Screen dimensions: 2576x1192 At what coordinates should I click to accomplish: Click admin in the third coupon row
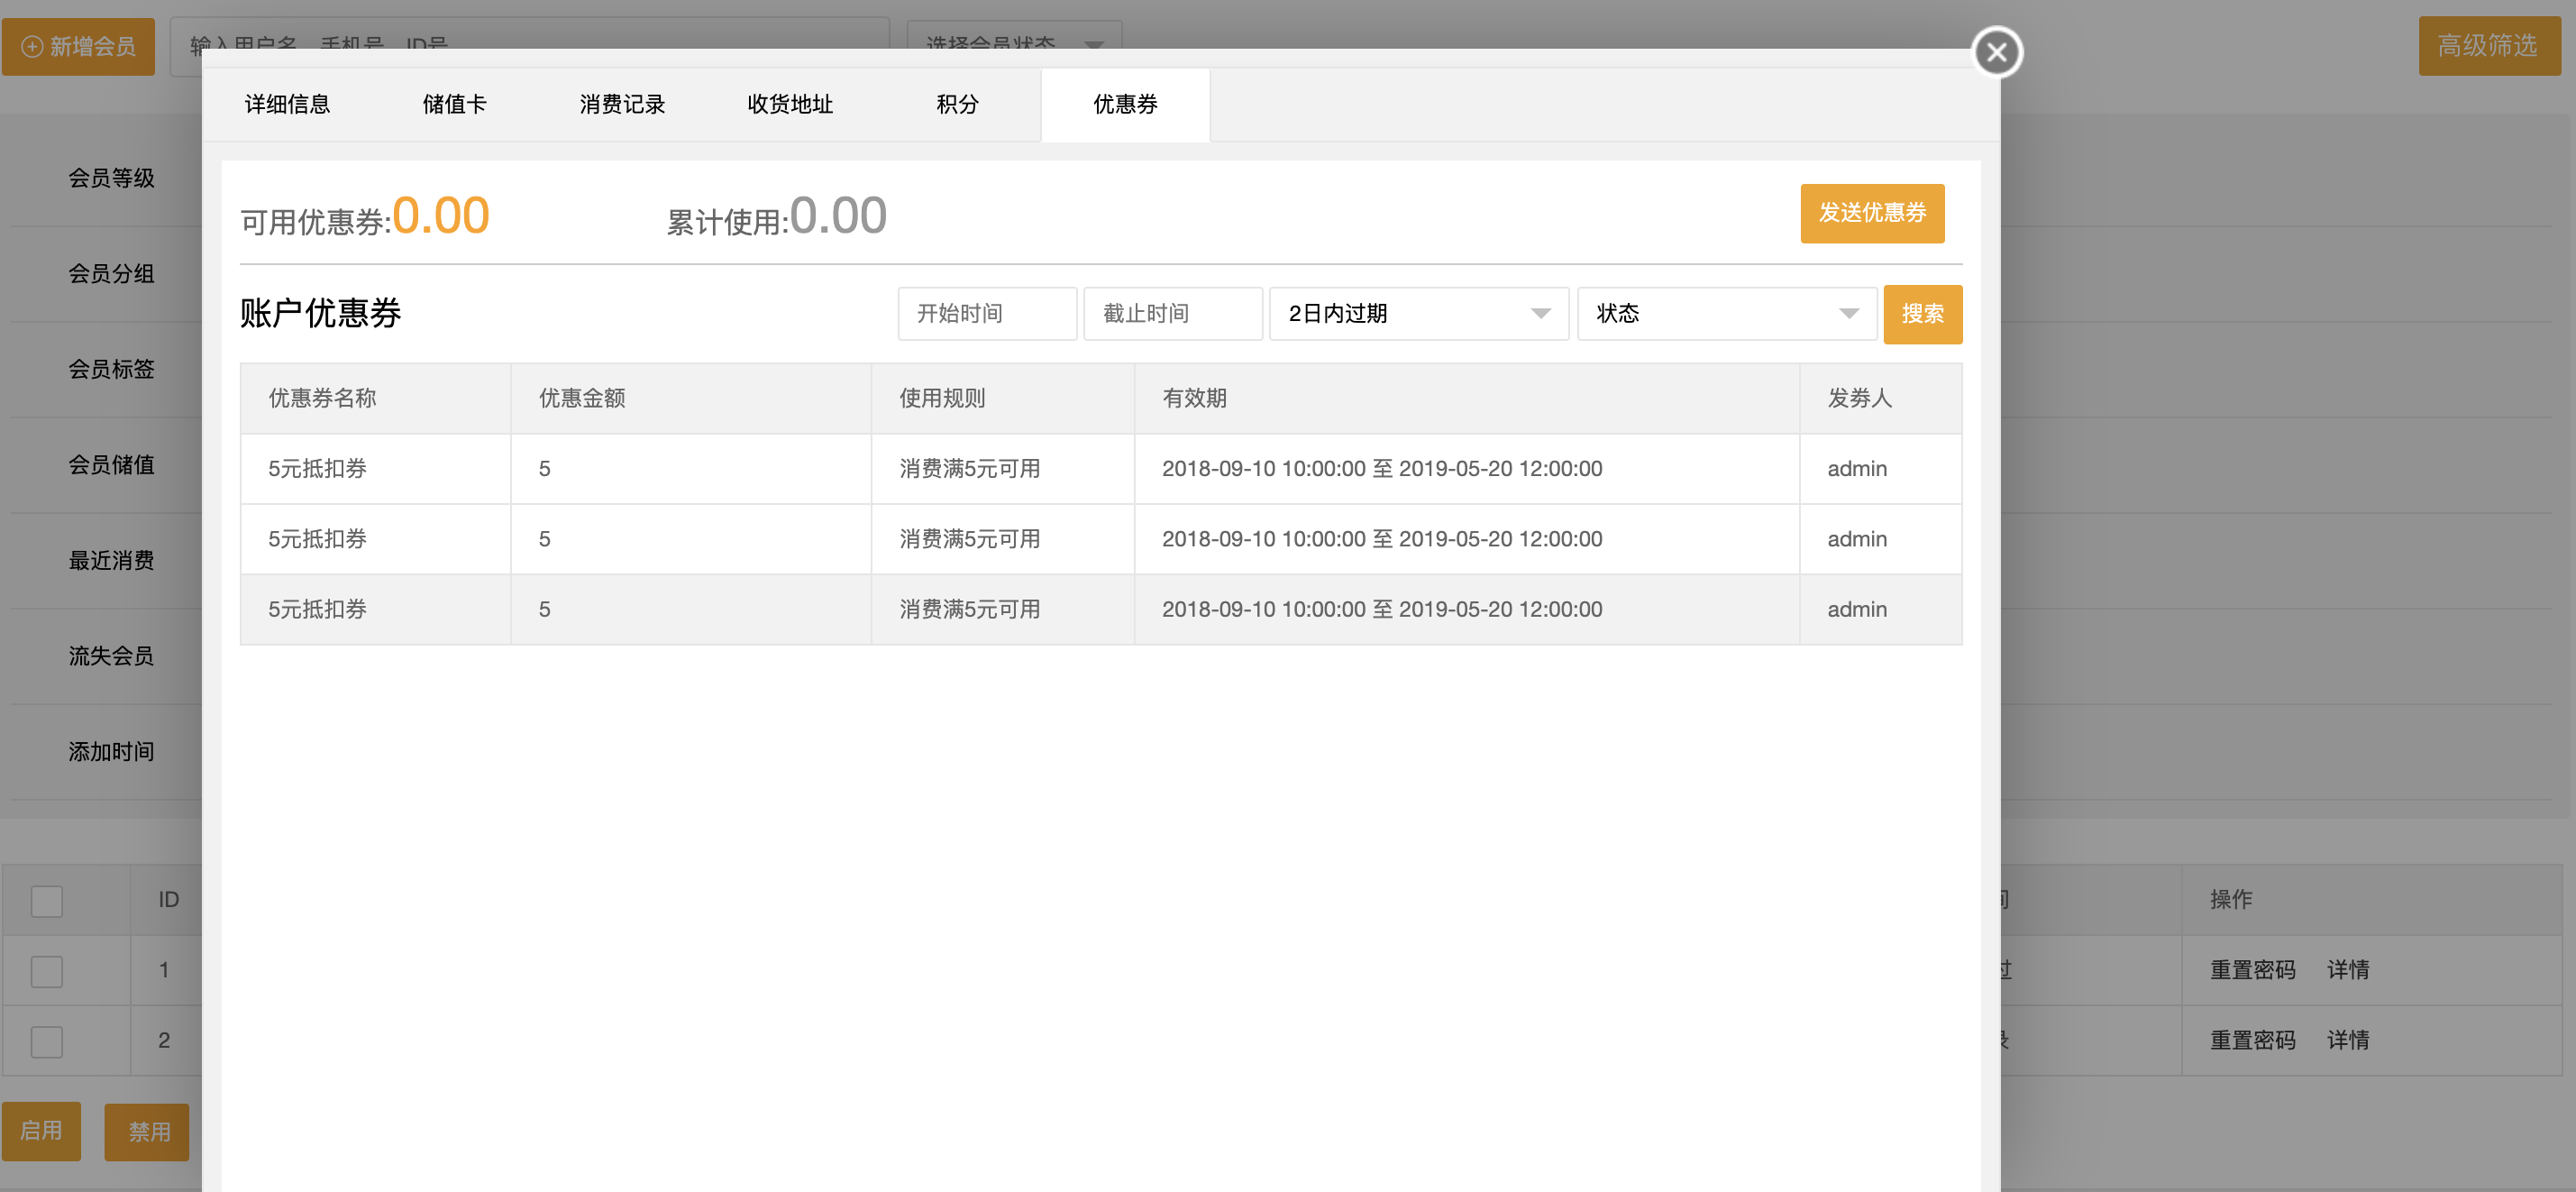pos(1857,609)
